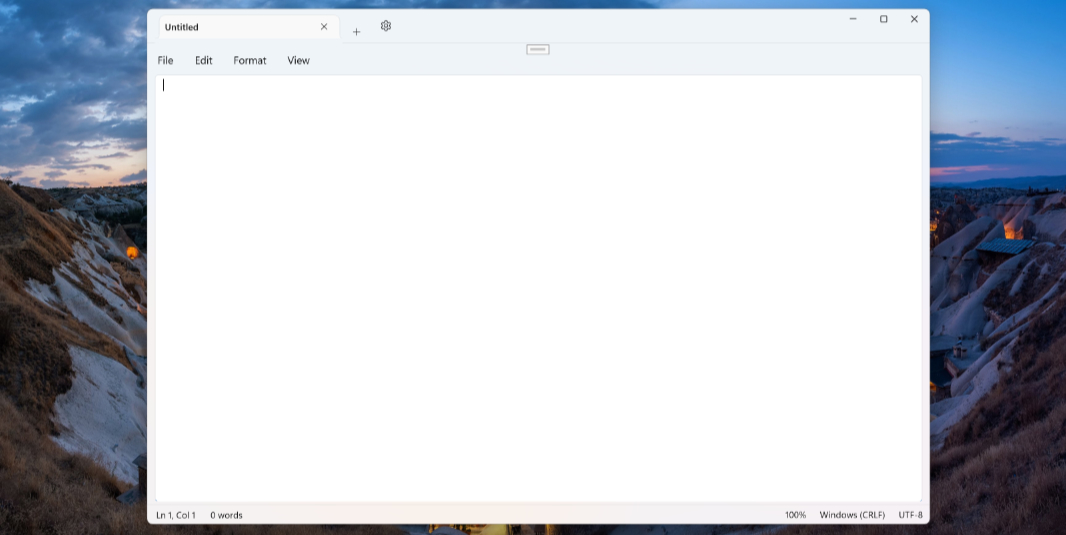Open the Format menu
Screen dimensions: 1066x535
point(250,61)
